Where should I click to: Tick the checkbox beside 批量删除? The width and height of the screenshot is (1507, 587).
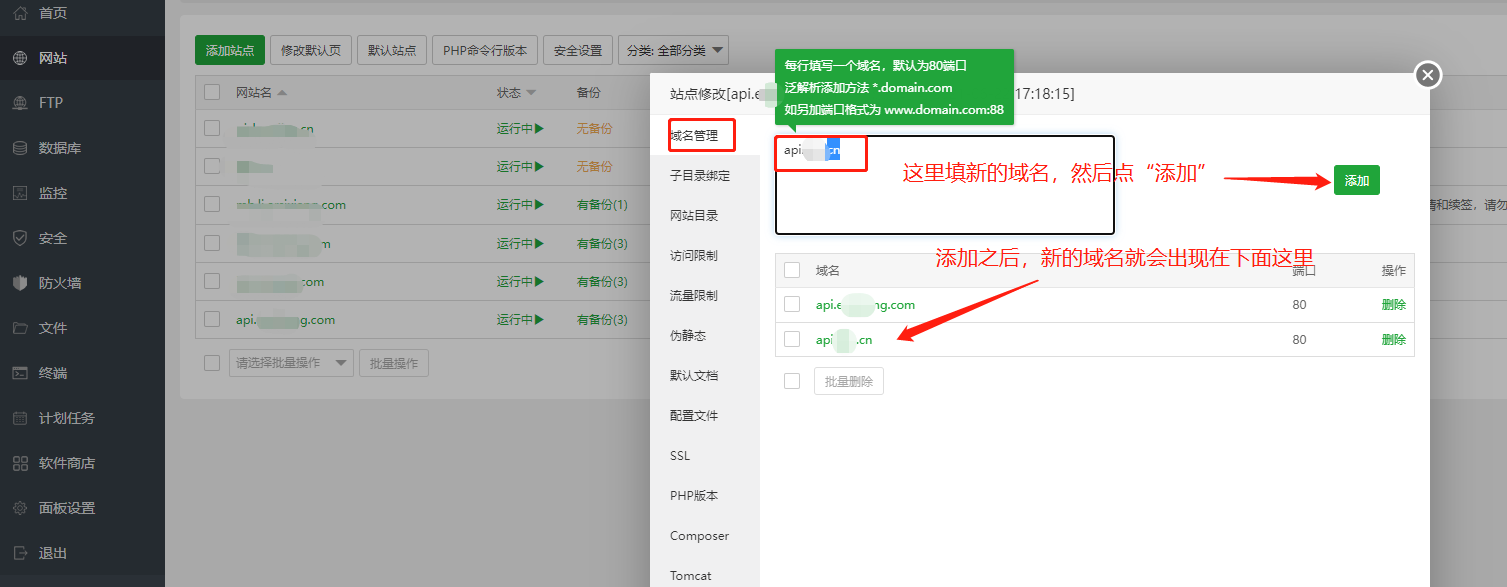792,381
